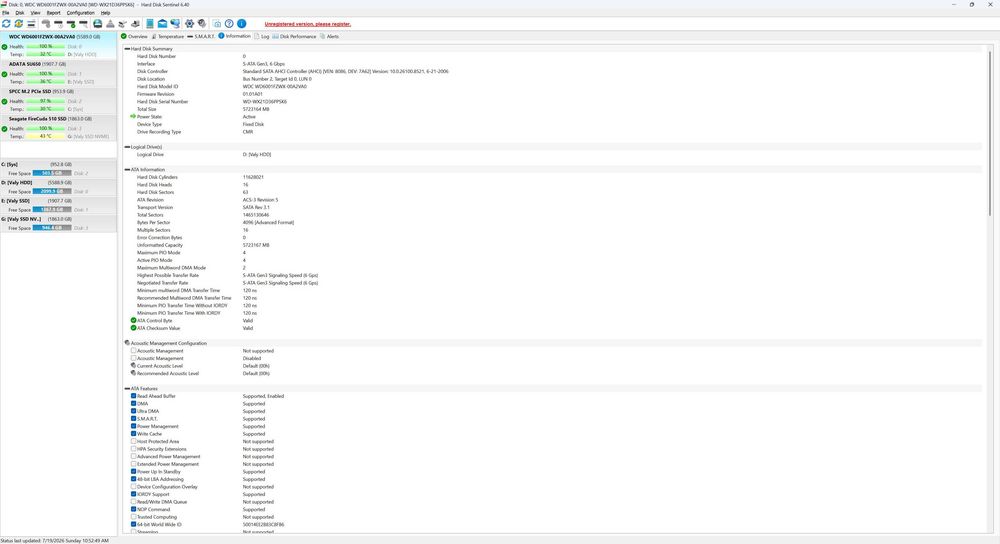Collapse the Acoustic Management Configuration section
The height and width of the screenshot is (544, 1000).
click(127, 343)
